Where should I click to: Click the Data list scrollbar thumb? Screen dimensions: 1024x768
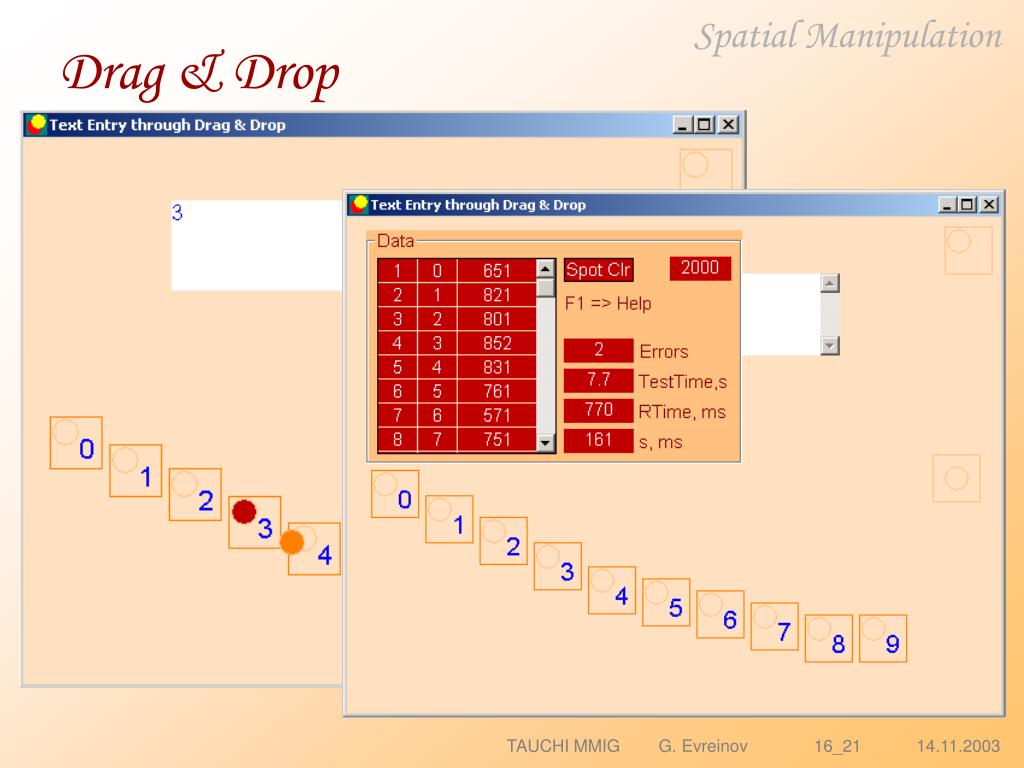pos(546,287)
